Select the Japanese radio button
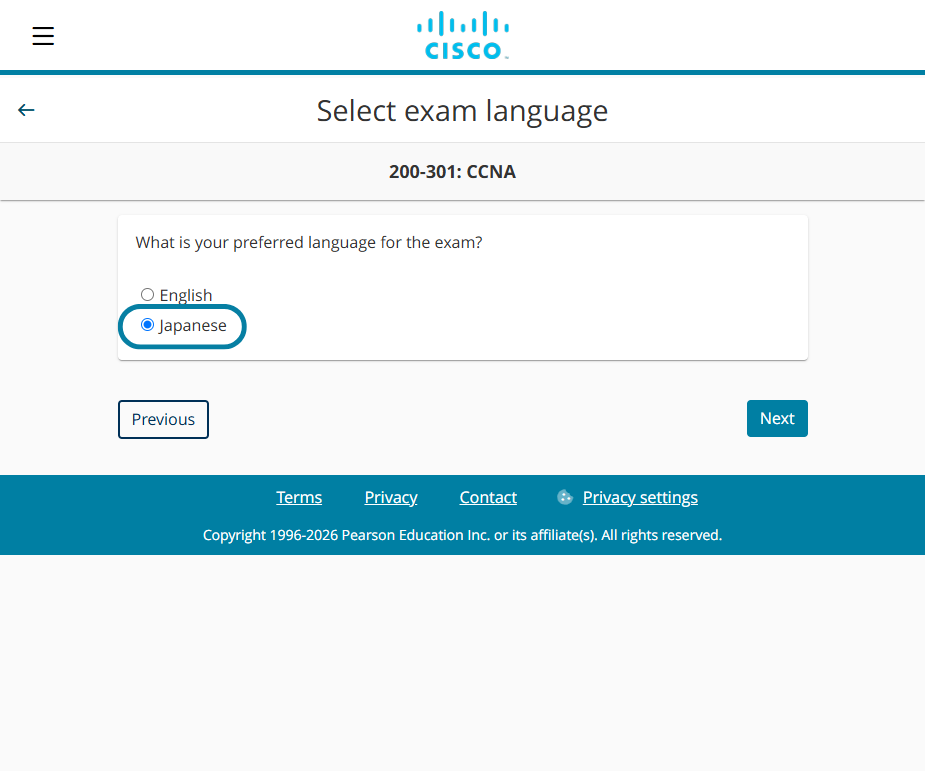 147,325
